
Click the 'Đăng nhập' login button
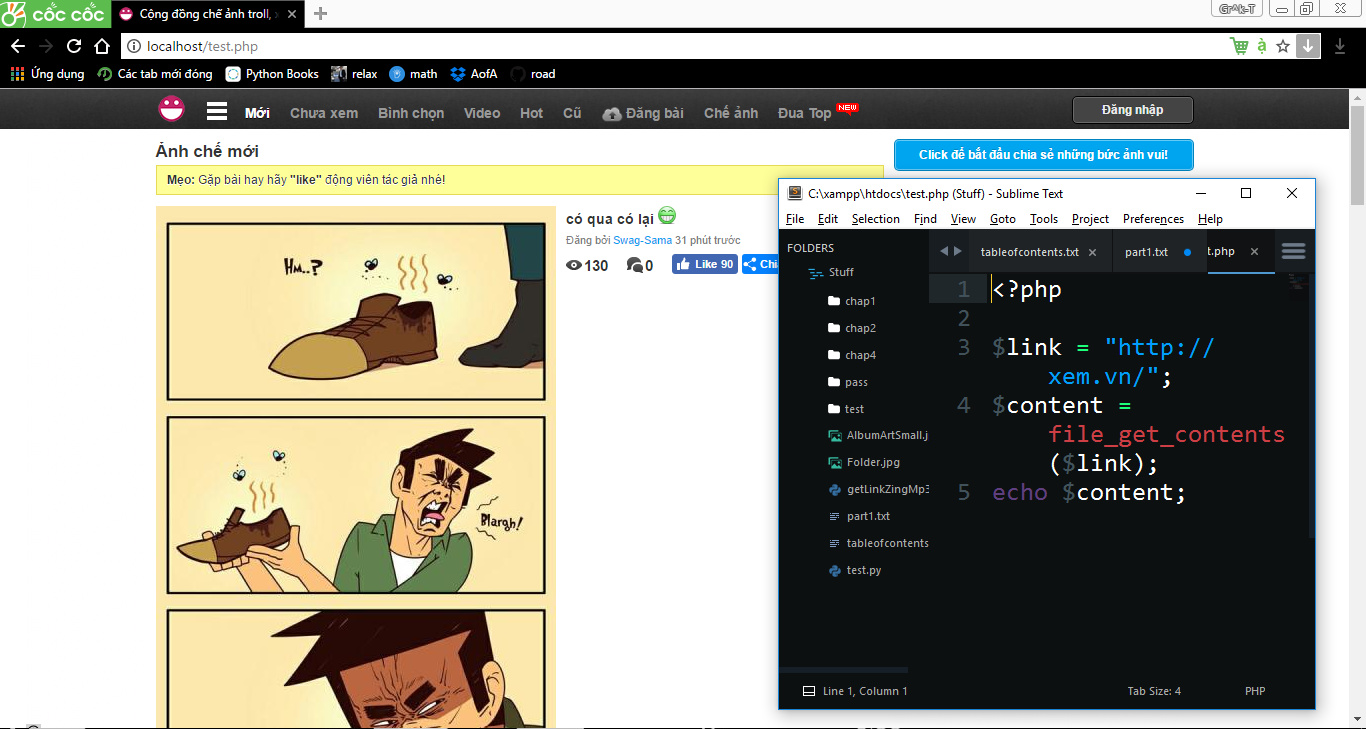click(x=1133, y=110)
